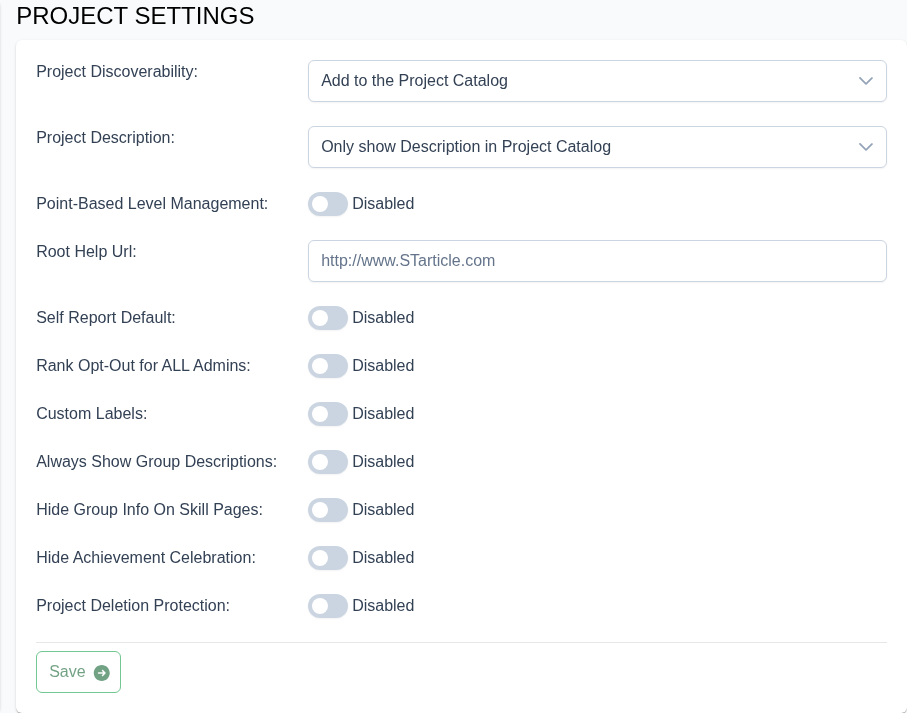Click the Always Show Group Descriptions label
Screen dimensions: 907x713
[157, 461]
